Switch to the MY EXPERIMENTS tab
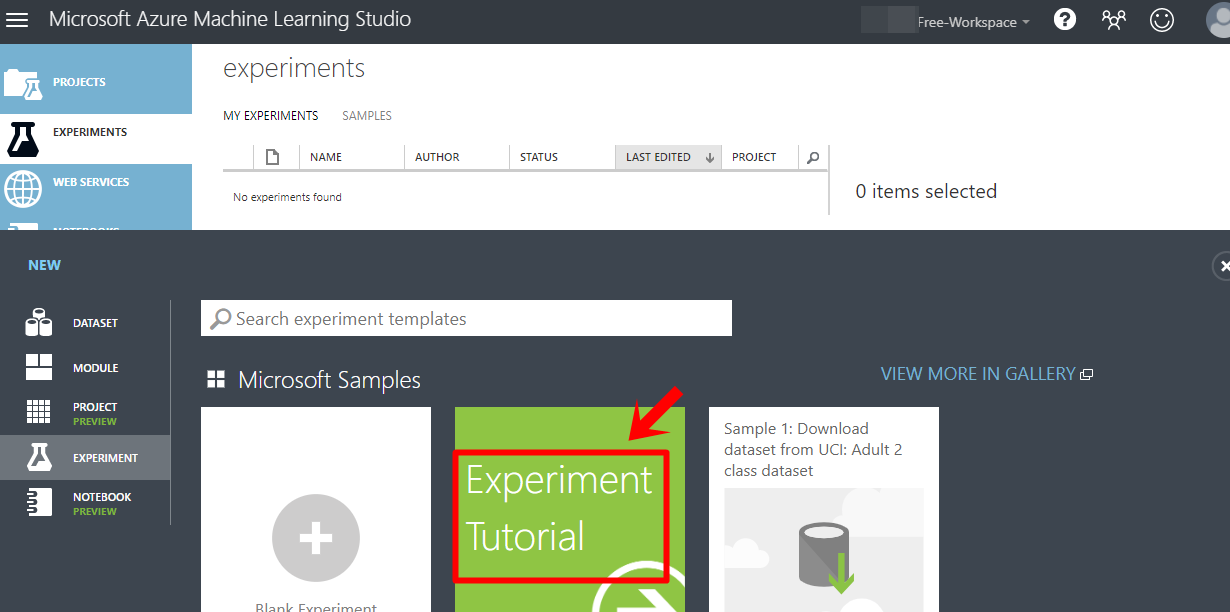Viewport: 1230px width, 612px height. [x=270, y=116]
